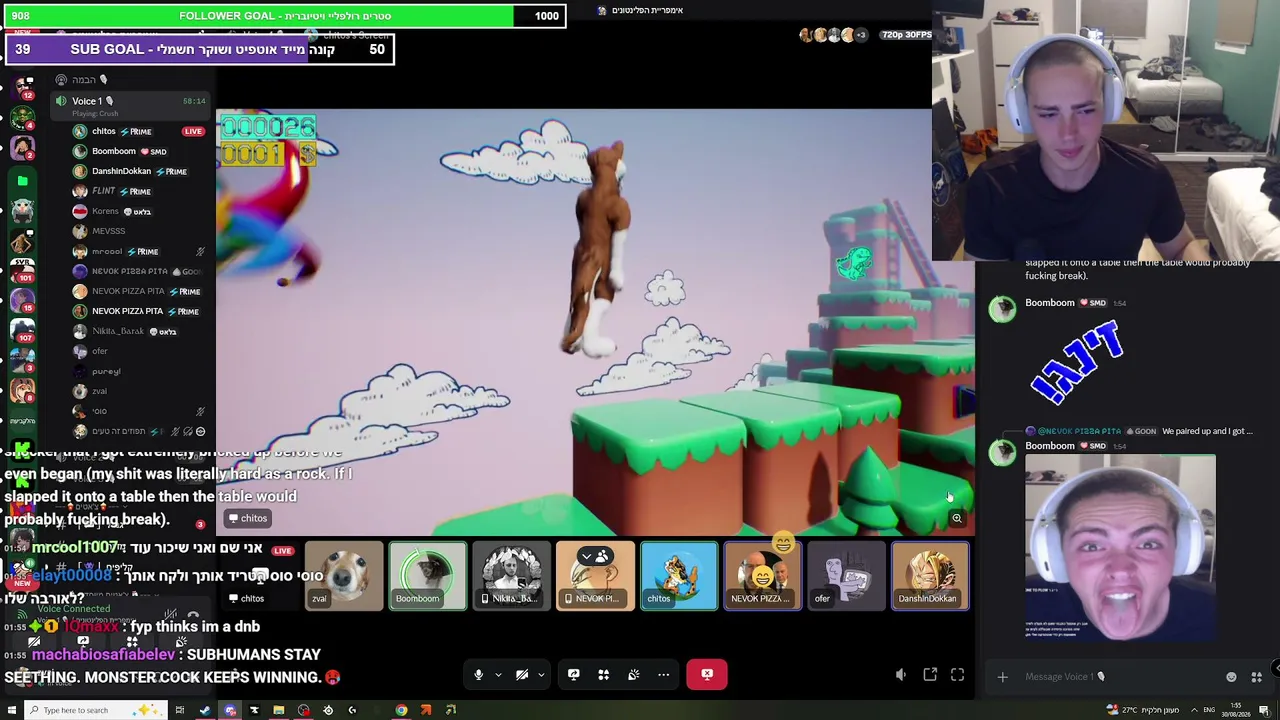Open the Windows Start menu
This screenshot has height=720, width=1280.
click(12, 710)
